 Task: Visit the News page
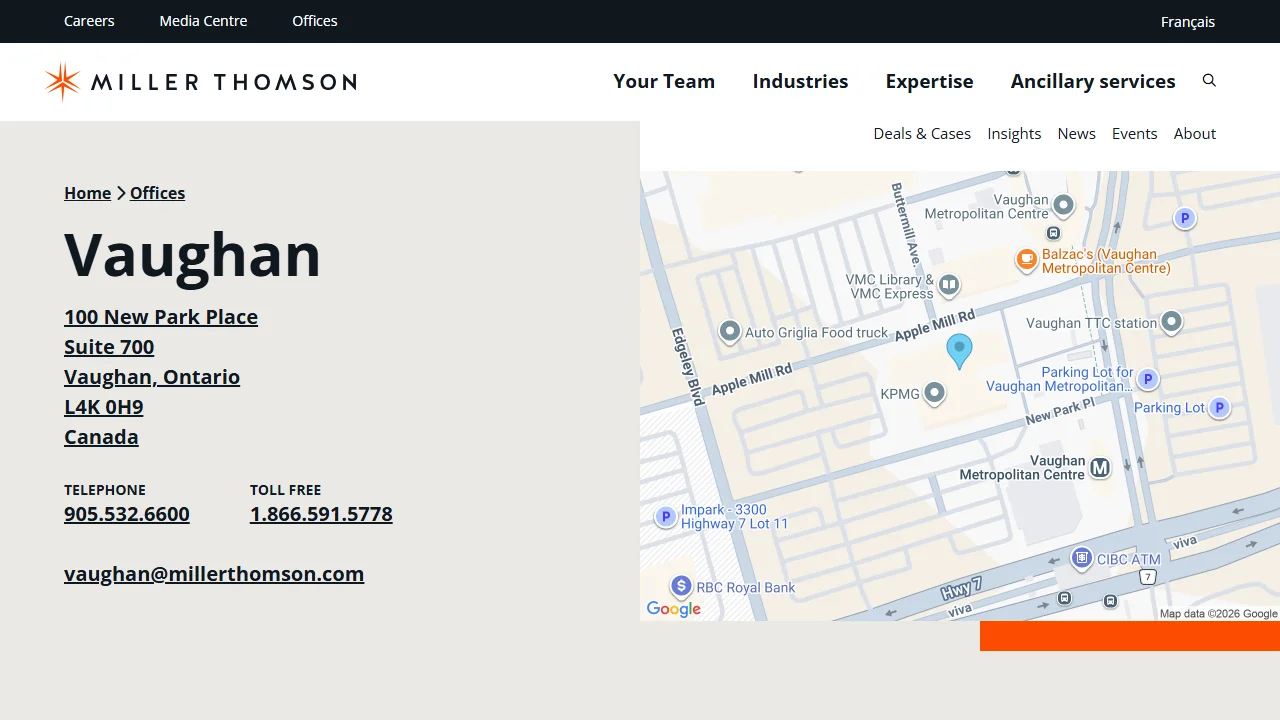coord(1076,133)
